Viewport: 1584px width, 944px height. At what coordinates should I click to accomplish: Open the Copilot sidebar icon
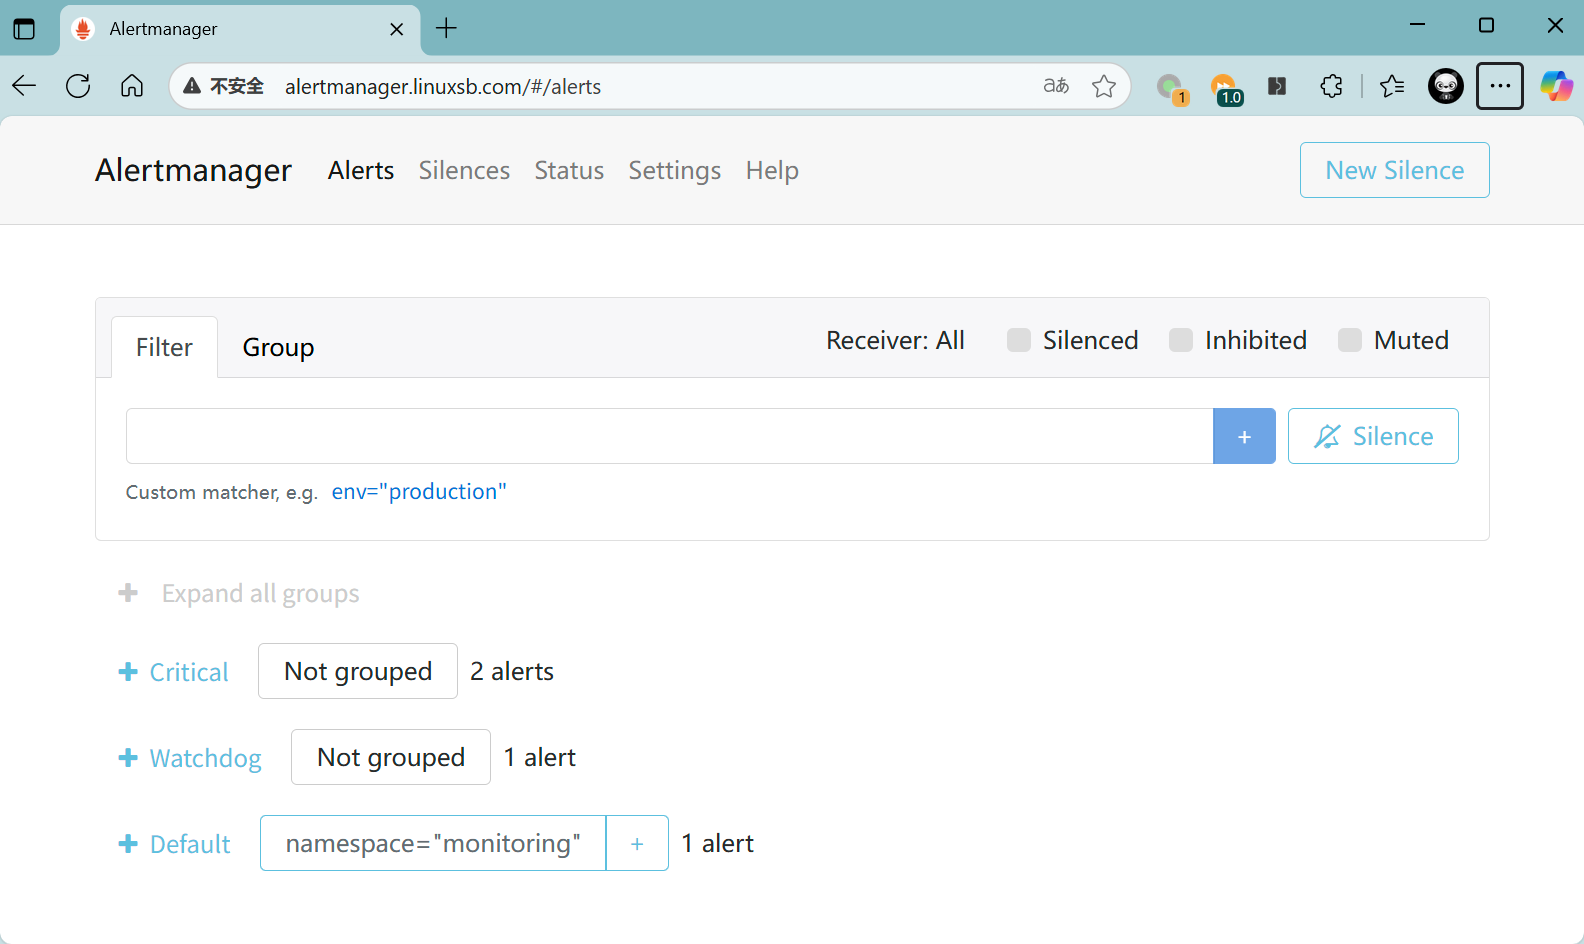[1555, 86]
